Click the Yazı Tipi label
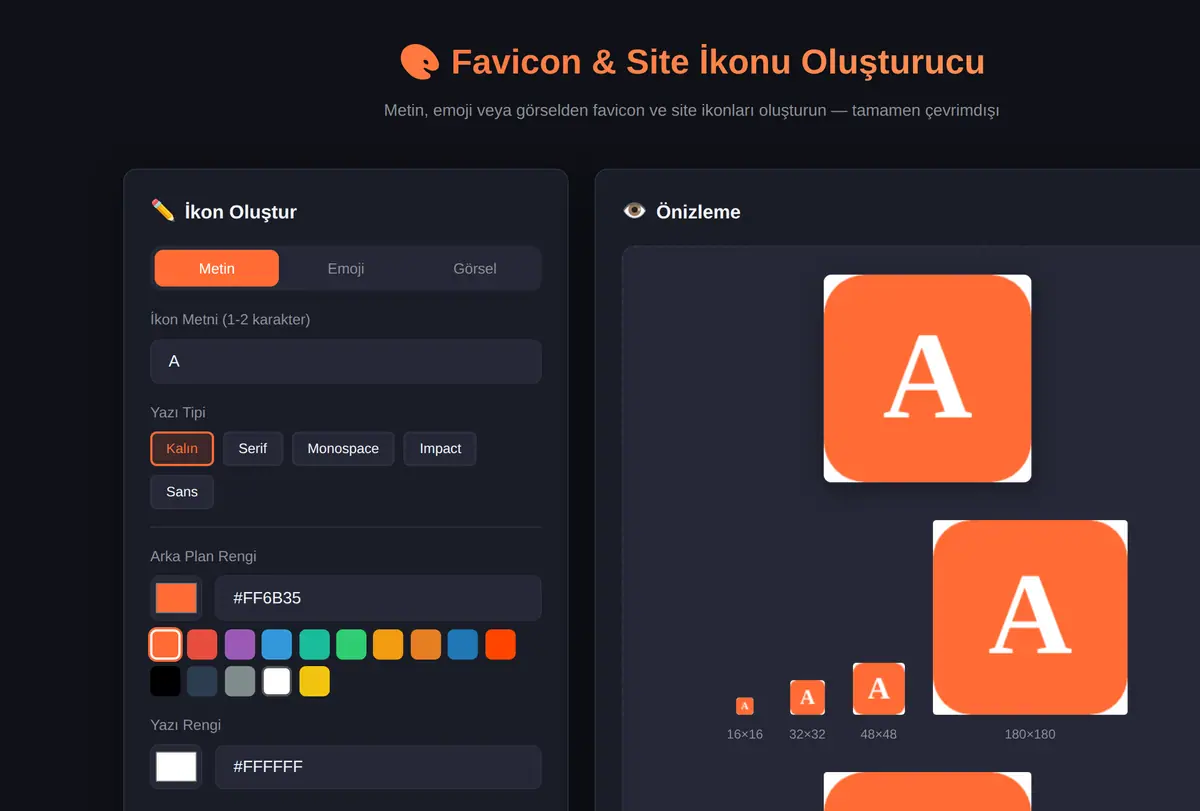The height and width of the screenshot is (811, 1200). (x=178, y=412)
